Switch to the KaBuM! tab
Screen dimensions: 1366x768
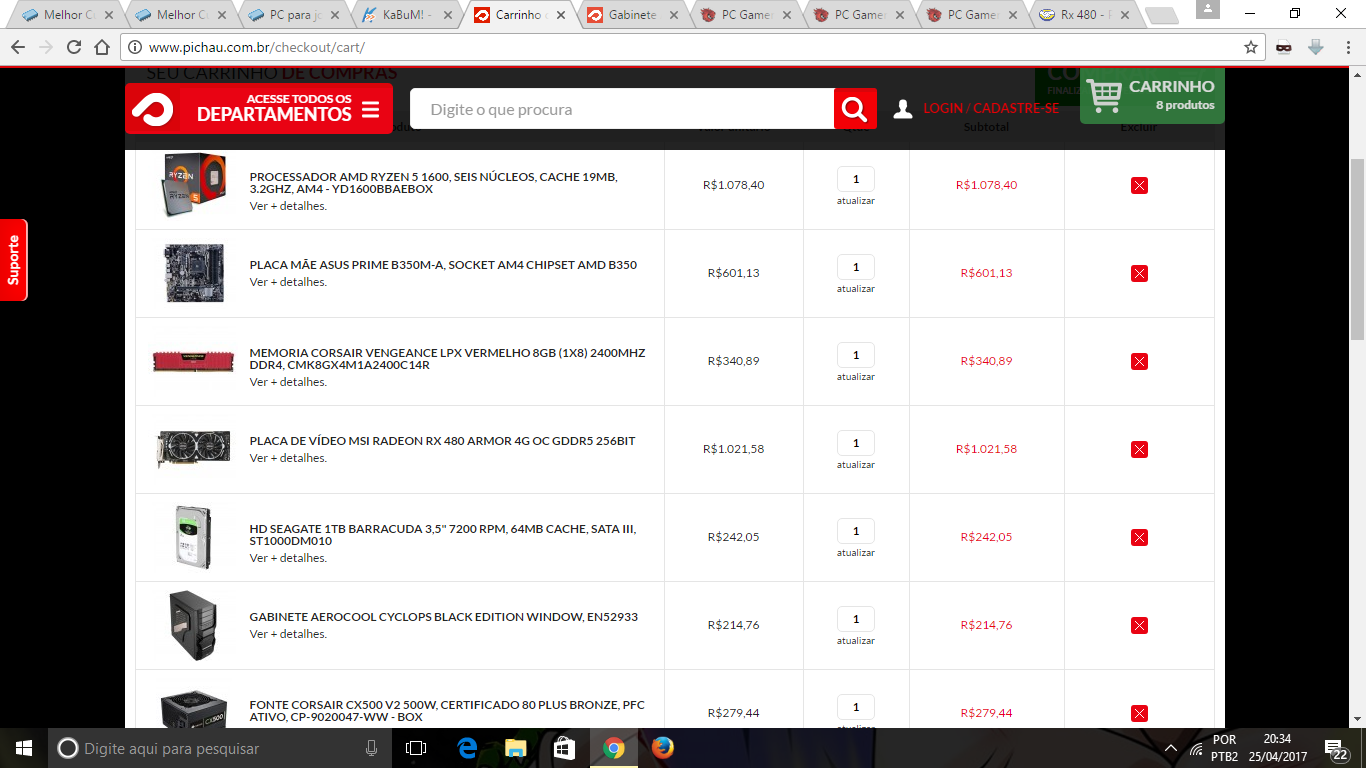pos(407,15)
